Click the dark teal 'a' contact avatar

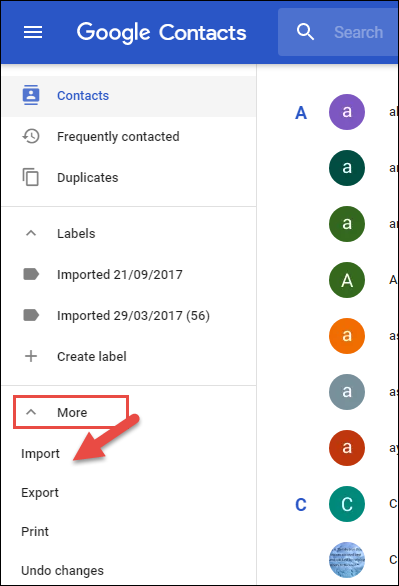click(347, 168)
